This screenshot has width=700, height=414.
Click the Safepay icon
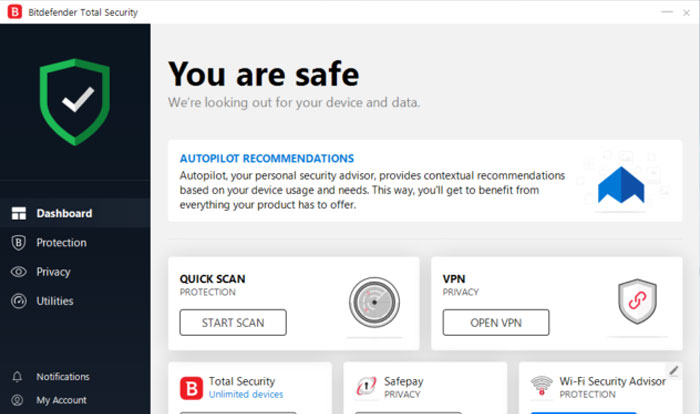pyautogui.click(x=364, y=387)
